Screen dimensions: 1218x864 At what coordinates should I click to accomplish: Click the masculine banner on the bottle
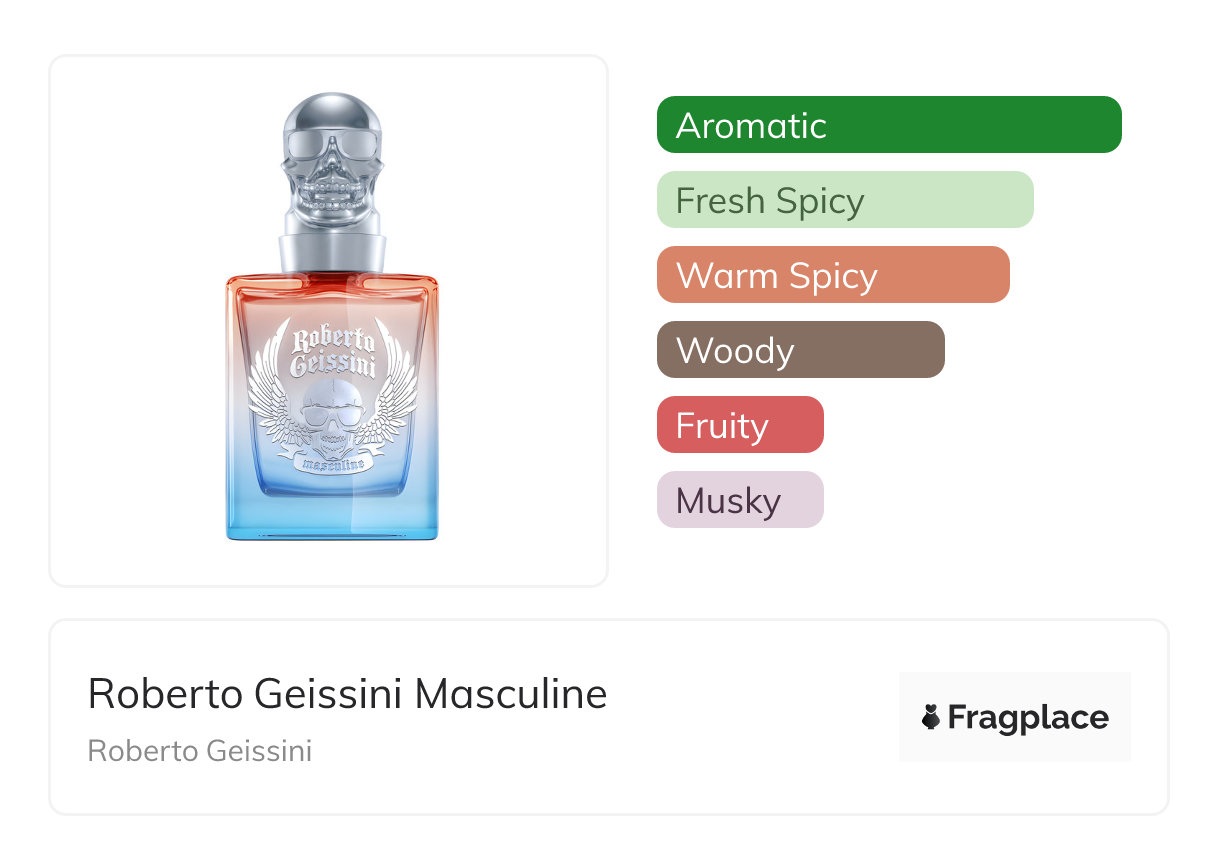331,464
